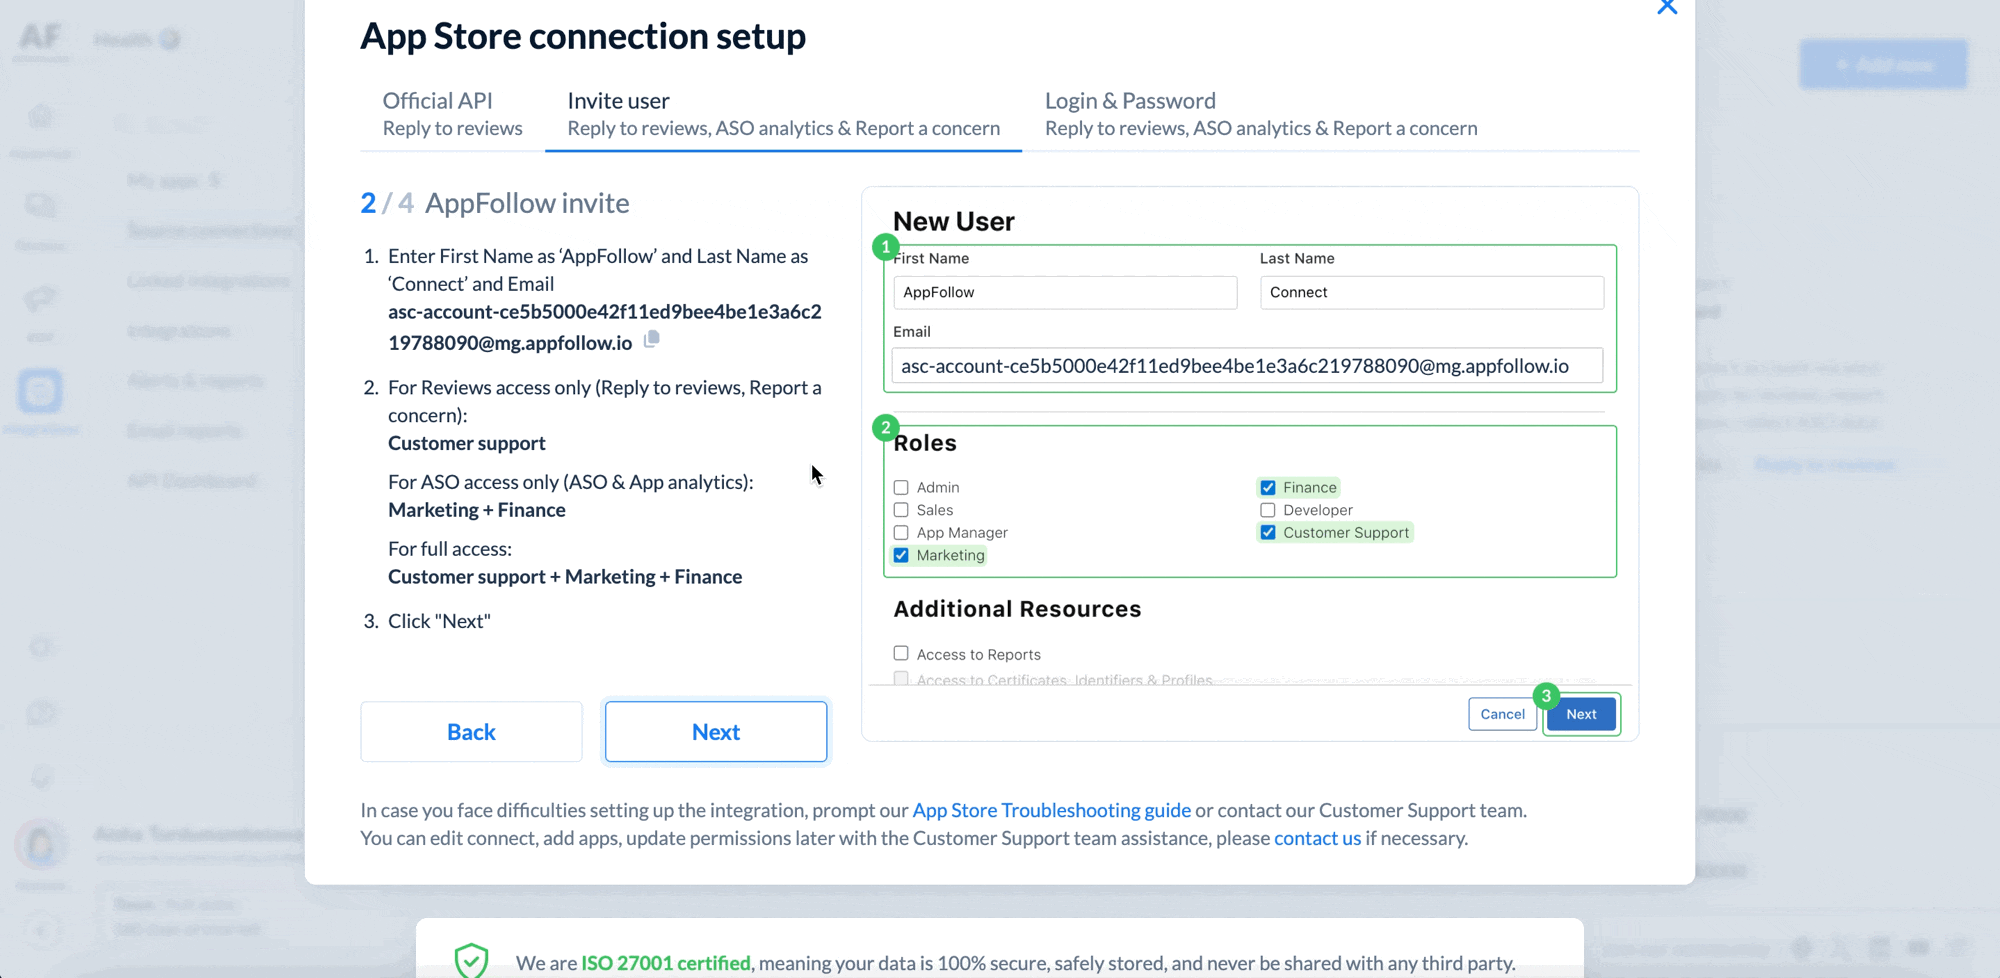The height and width of the screenshot is (978, 2000).
Task: Click 'Customer support + Marketing + Finance' text
Action: tap(565, 577)
